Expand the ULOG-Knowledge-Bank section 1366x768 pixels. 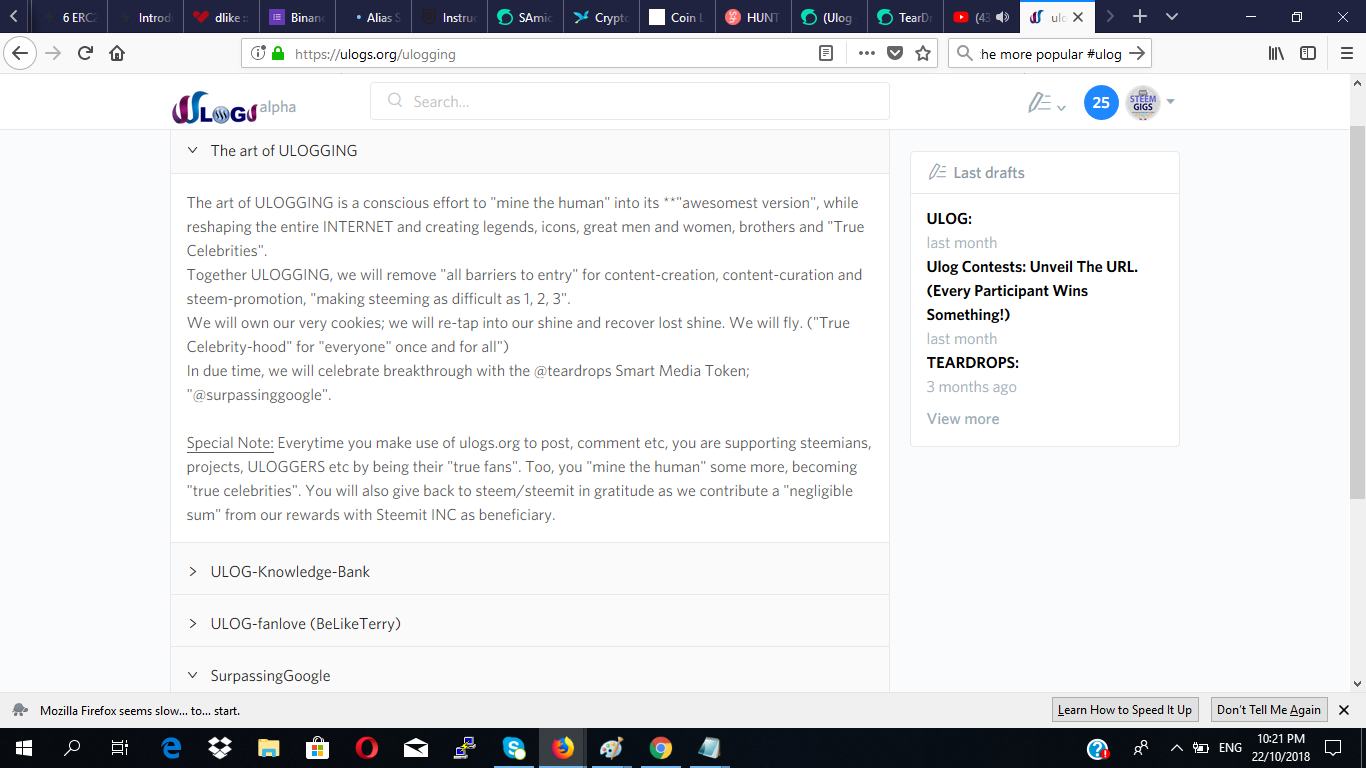pos(530,572)
